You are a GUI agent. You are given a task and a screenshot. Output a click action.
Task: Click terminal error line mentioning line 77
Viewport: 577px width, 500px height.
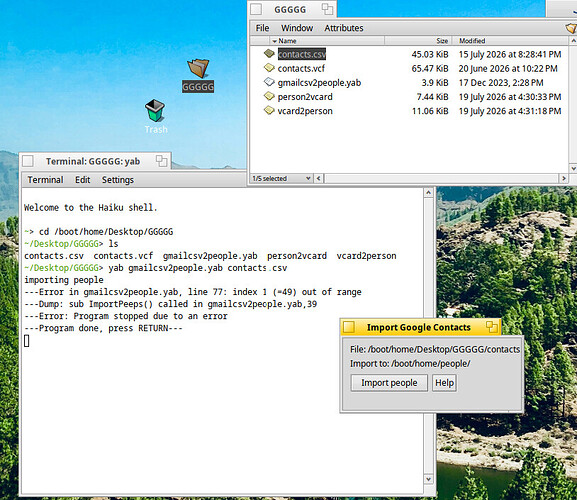point(193,292)
